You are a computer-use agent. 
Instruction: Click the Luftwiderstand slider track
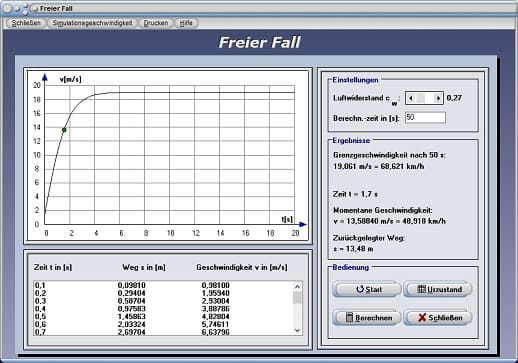coord(424,98)
